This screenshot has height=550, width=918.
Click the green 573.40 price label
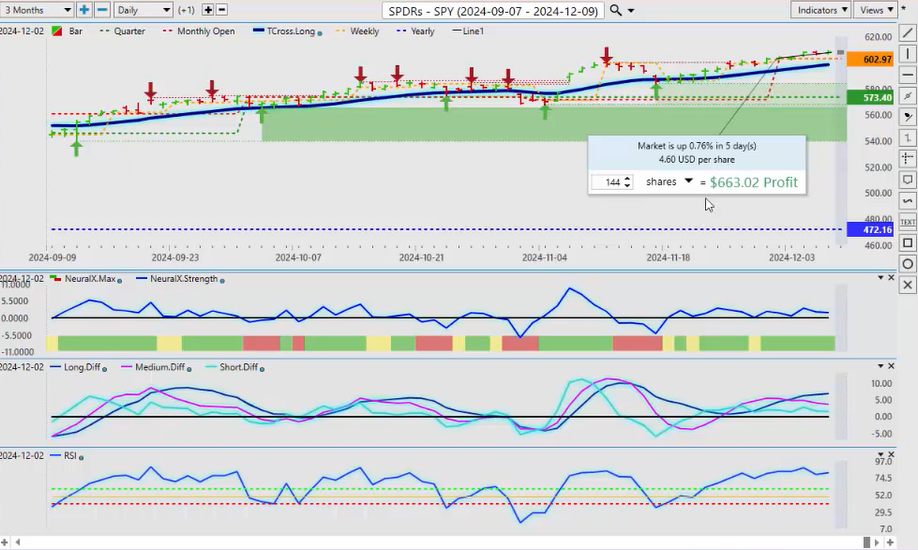point(870,97)
